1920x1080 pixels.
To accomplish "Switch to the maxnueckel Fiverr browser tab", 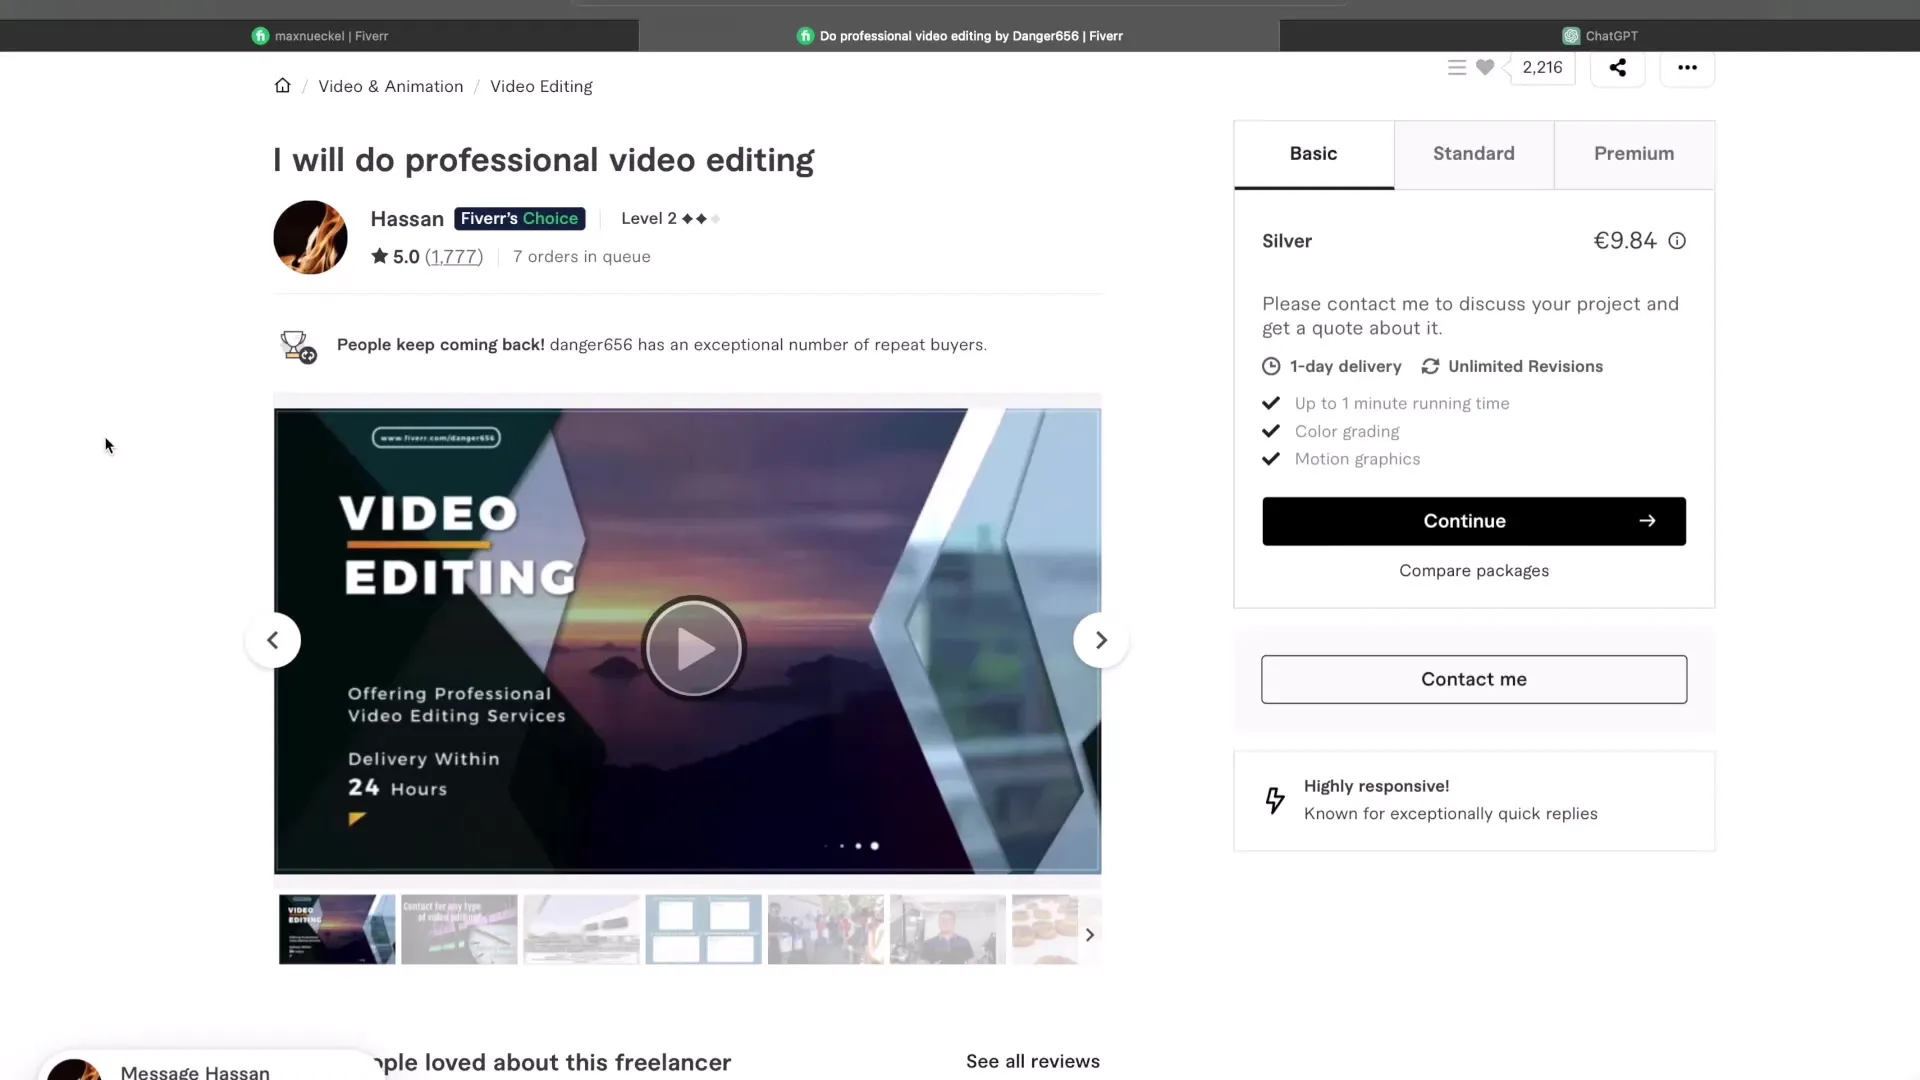I will [319, 36].
